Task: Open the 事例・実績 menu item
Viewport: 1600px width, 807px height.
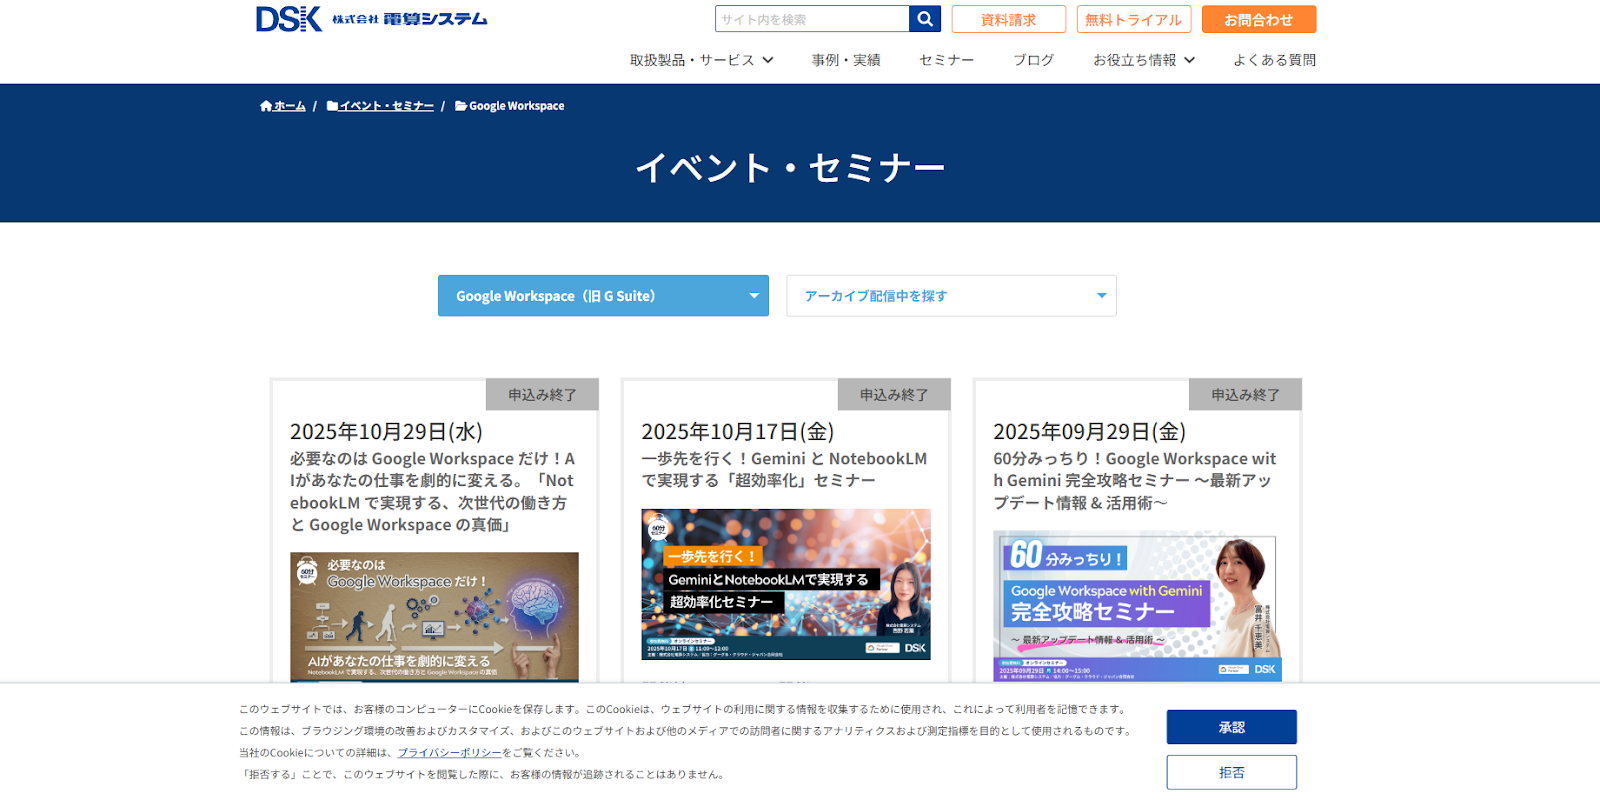Action: (x=846, y=60)
